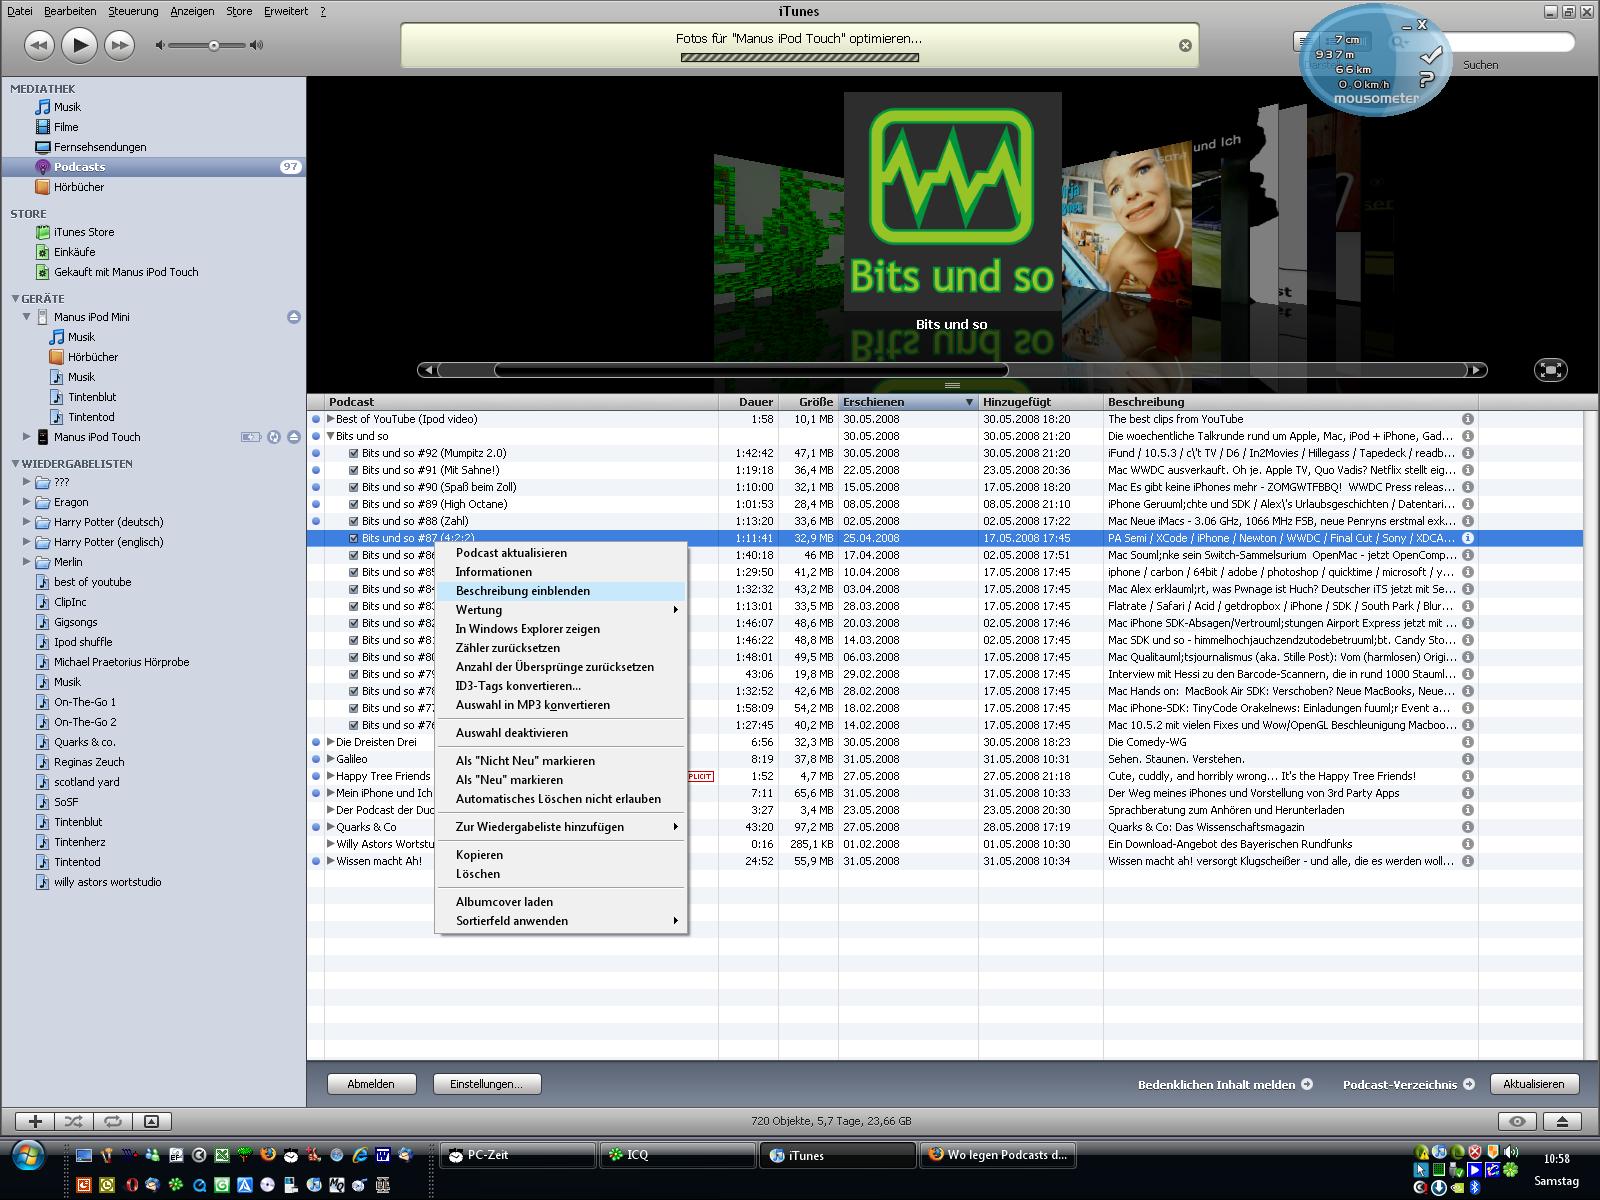Open Einstellungen... button
This screenshot has width=1600, height=1200.
(487, 1084)
